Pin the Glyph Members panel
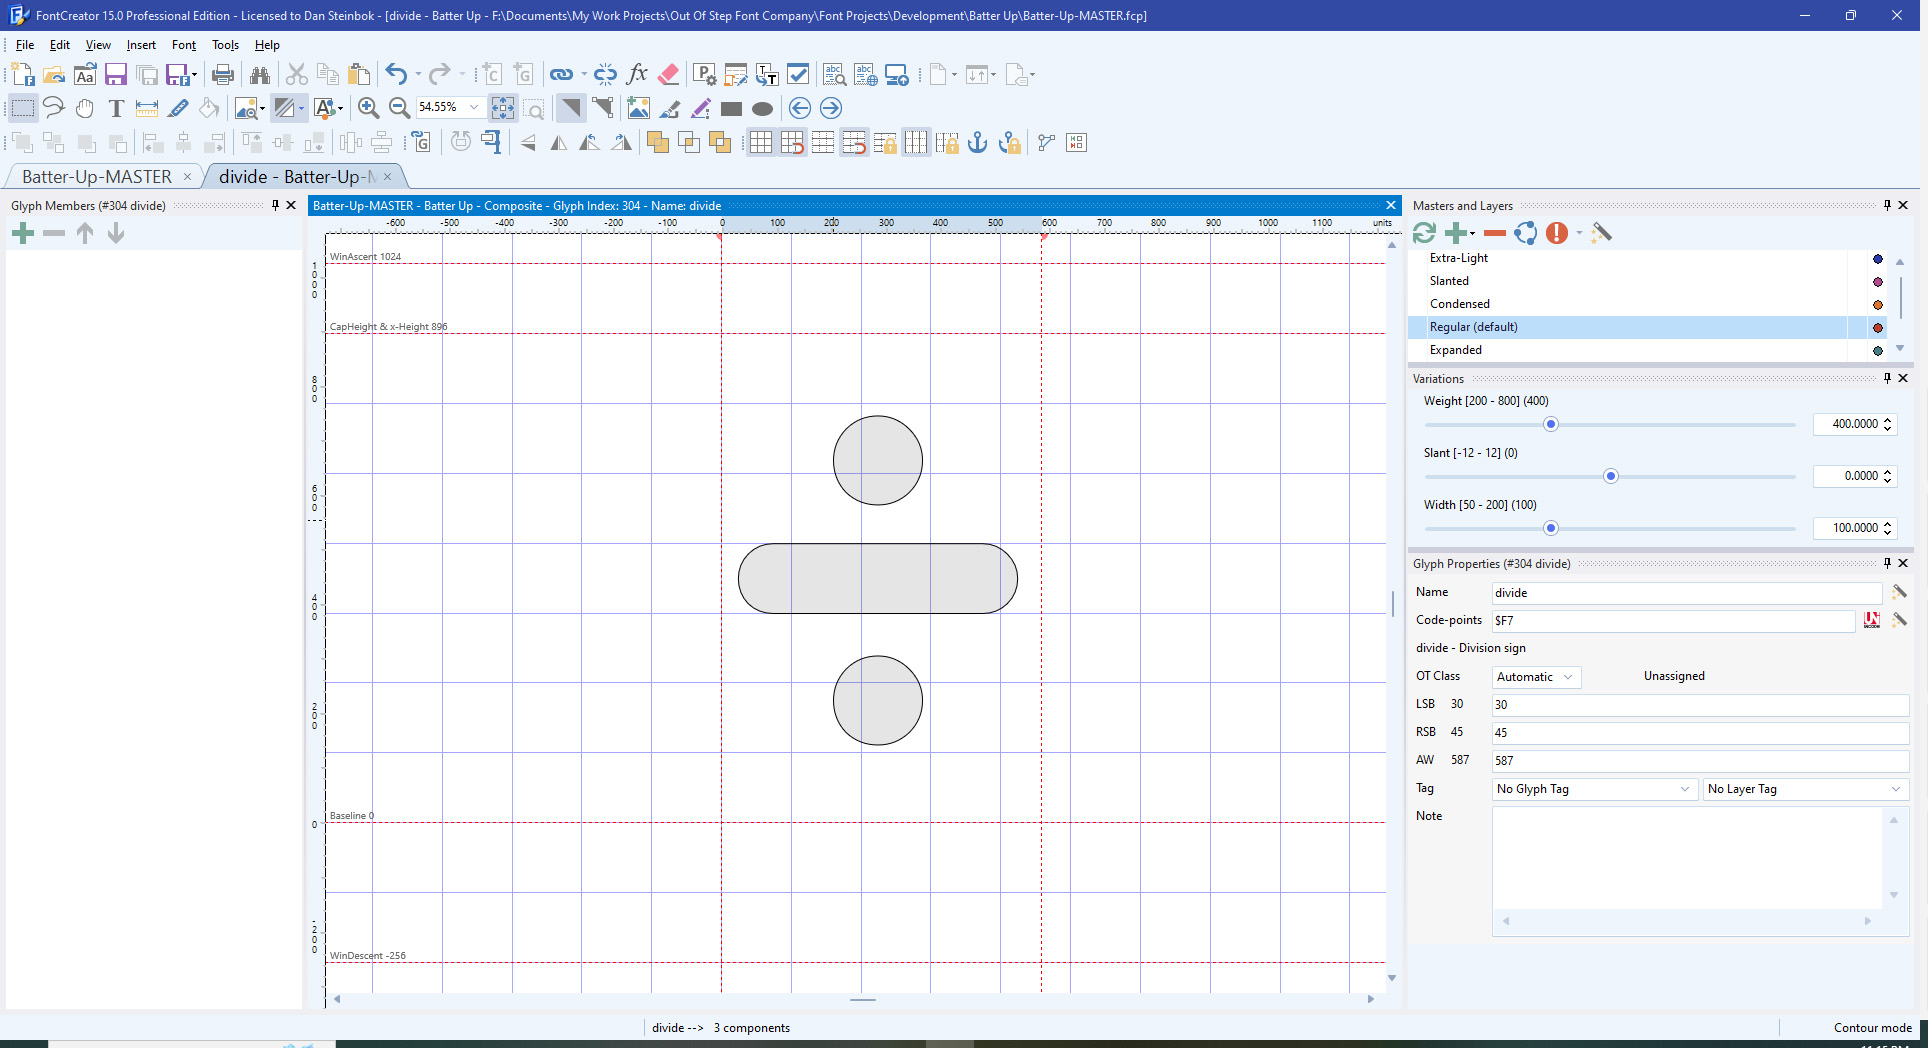This screenshot has width=1928, height=1048. (x=275, y=205)
